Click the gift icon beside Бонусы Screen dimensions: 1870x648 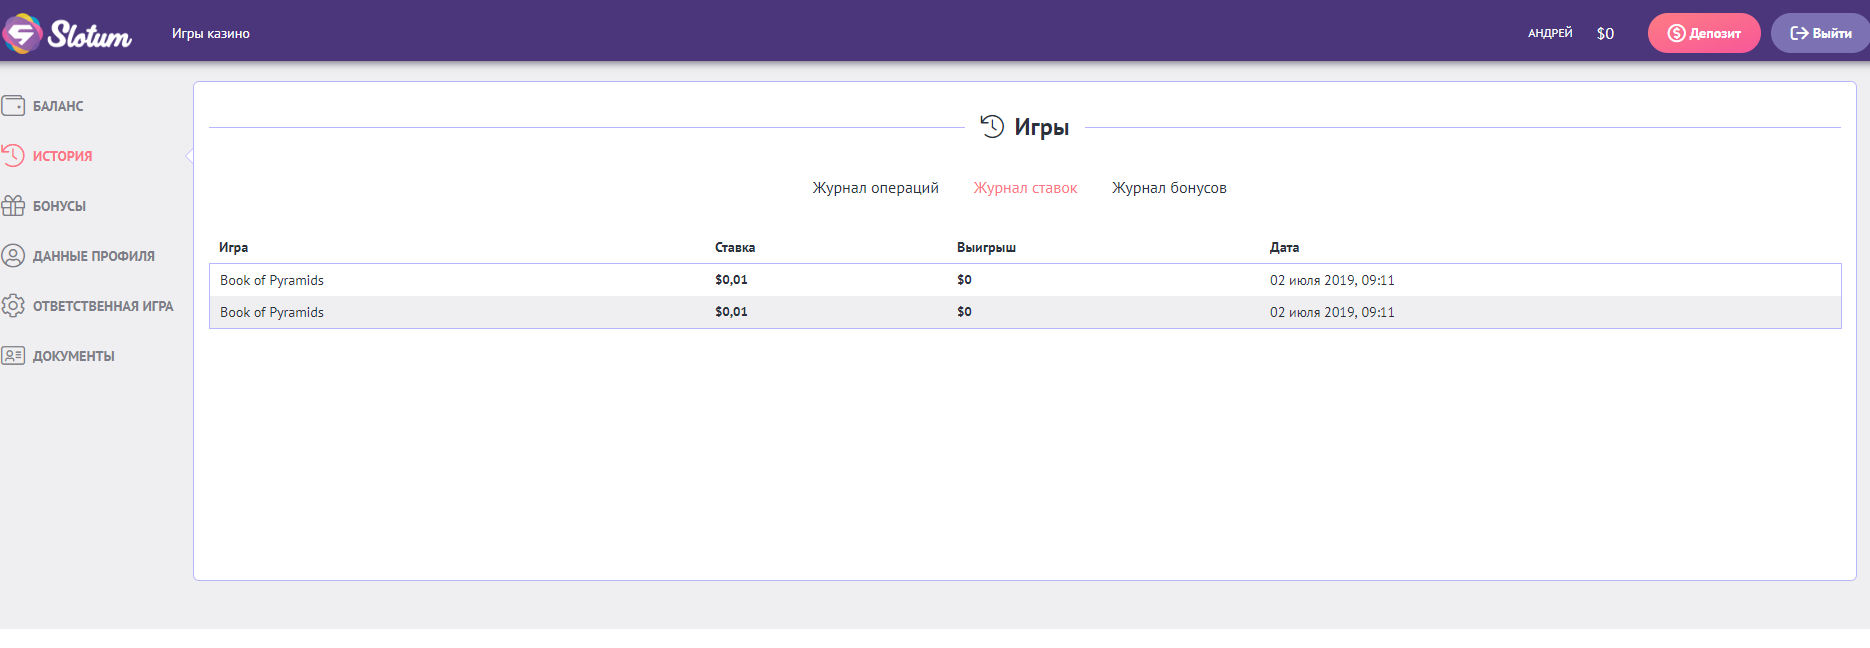tap(13, 206)
